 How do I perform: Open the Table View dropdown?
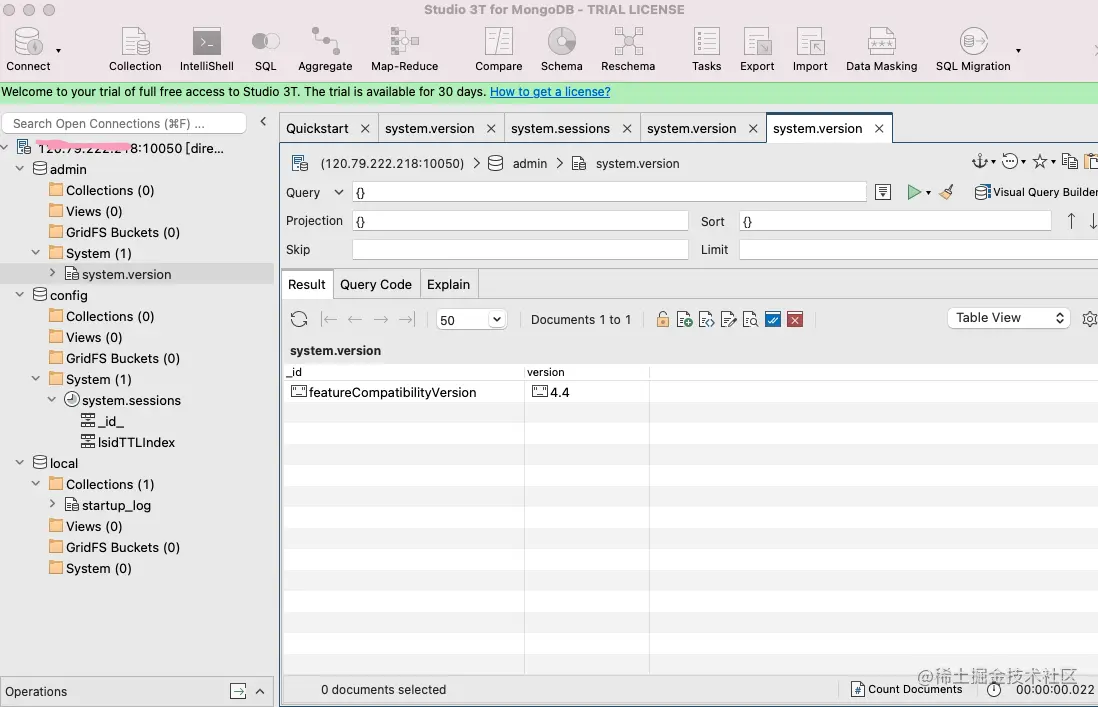(x=1008, y=318)
